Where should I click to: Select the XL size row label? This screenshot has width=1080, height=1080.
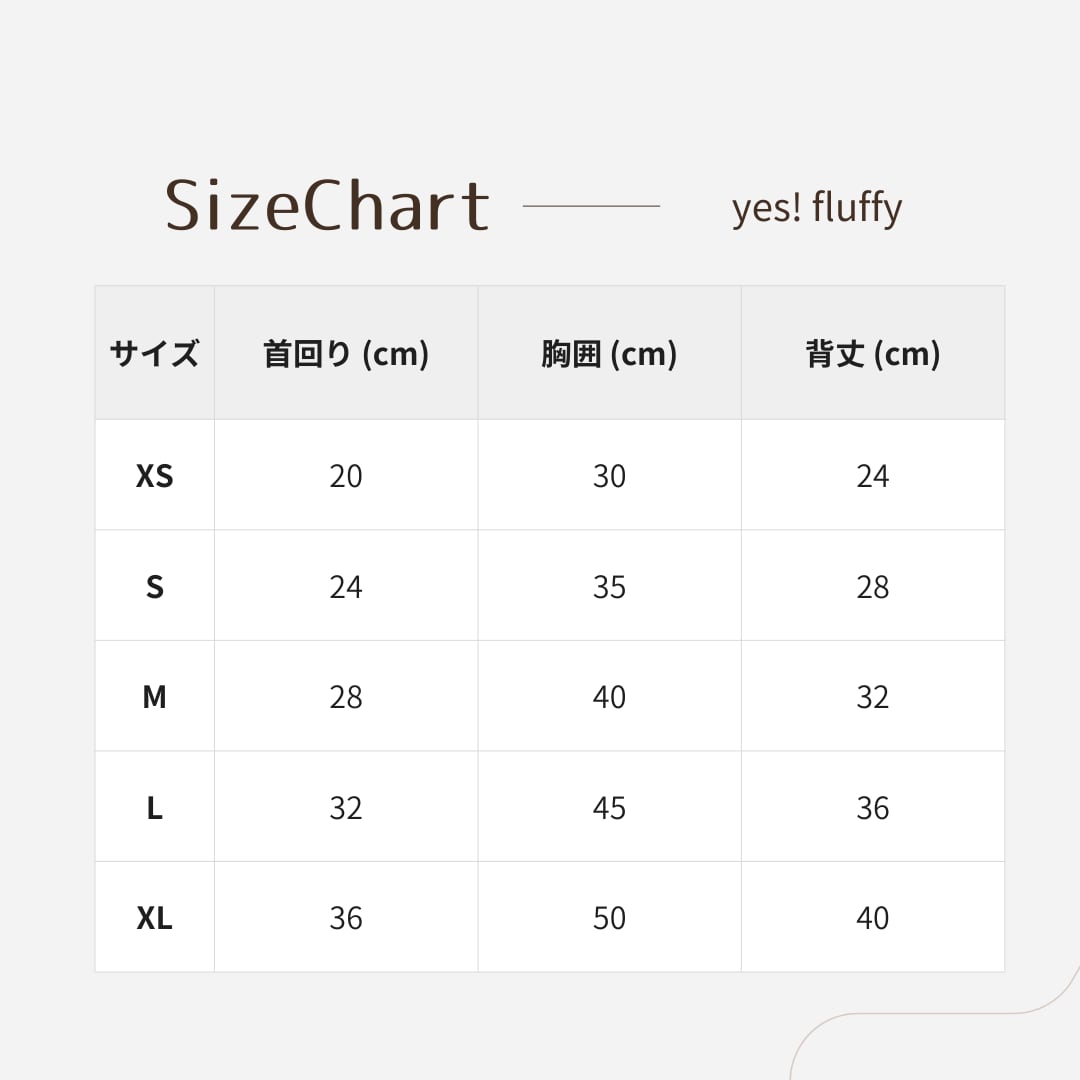click(154, 918)
